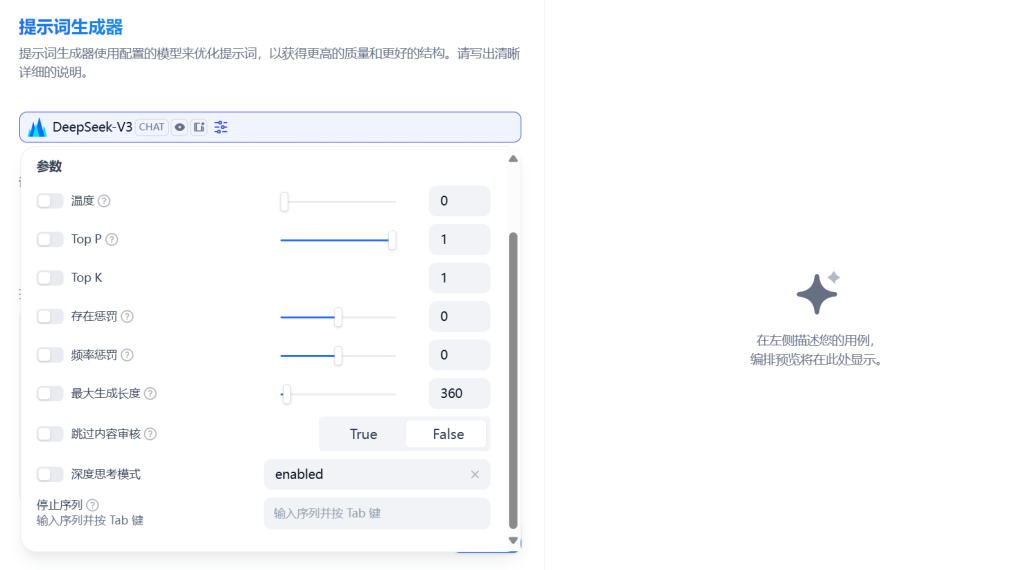Click the help icon beside 温度
The image size is (1024, 570).
click(x=104, y=201)
